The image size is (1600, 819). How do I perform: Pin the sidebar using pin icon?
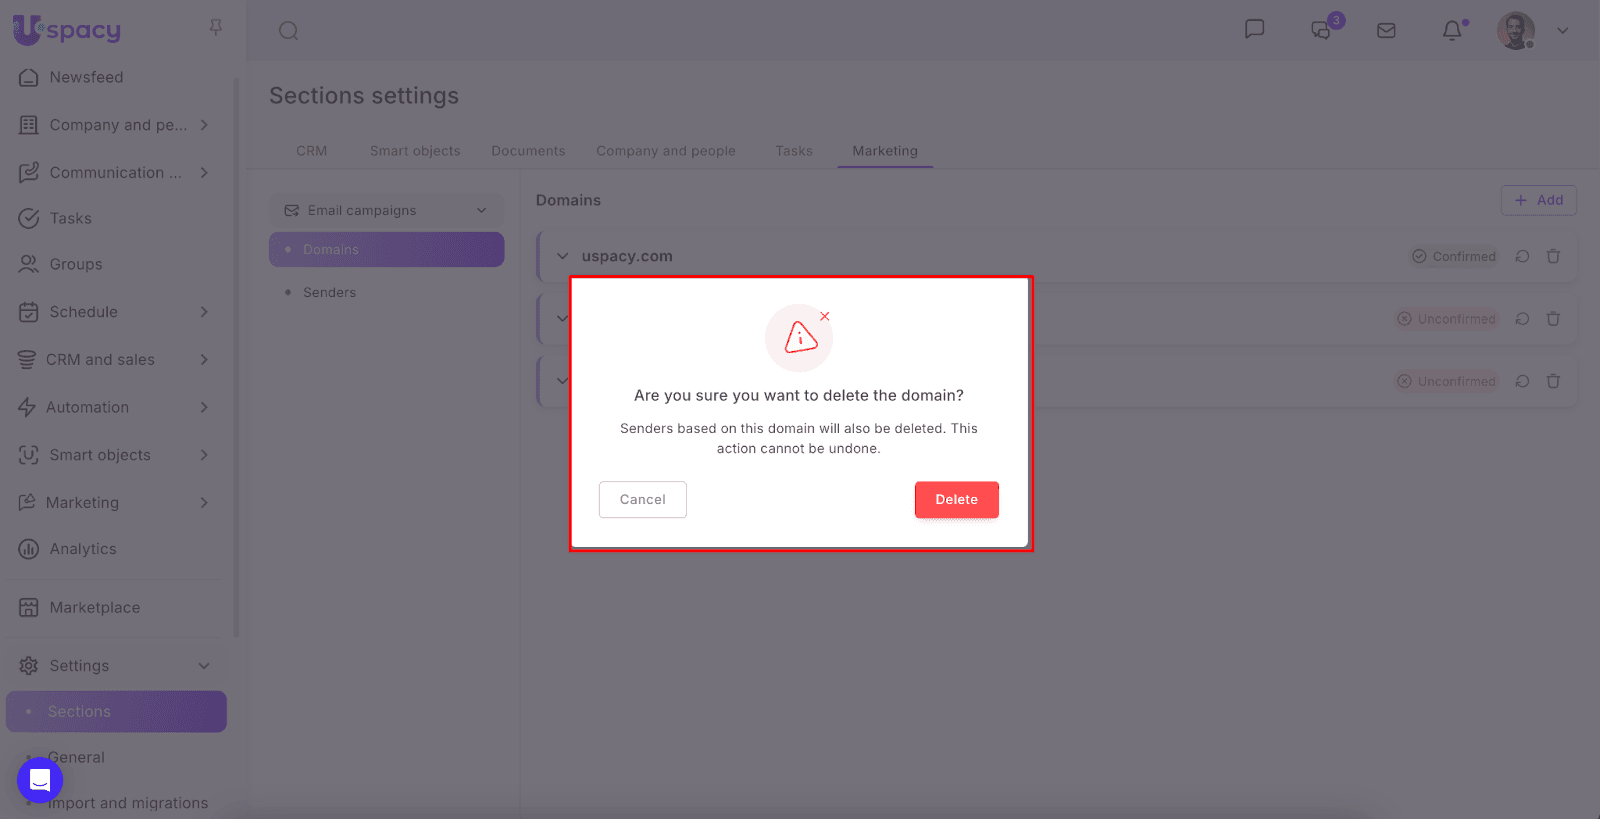pos(215,27)
